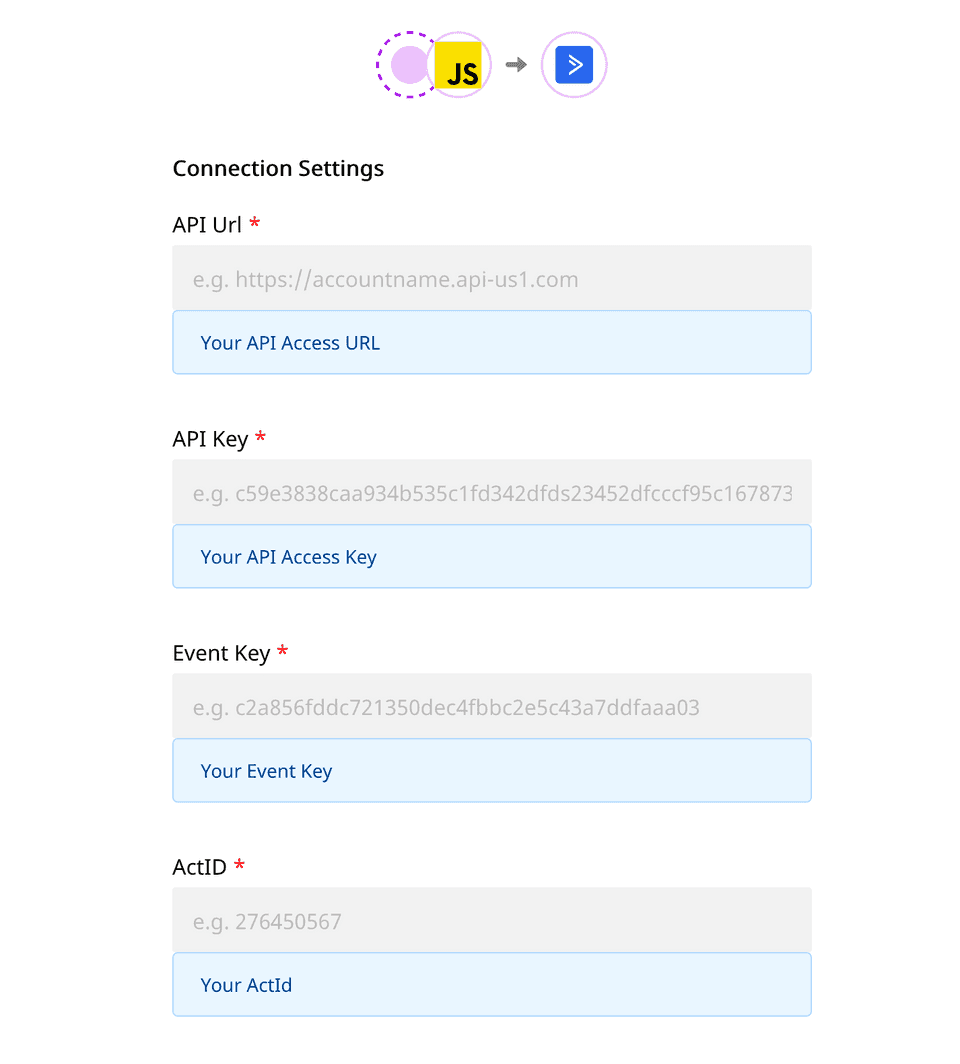Viewport: 960px width, 1064px height.
Task: Focus the API Key input field
Action: (492, 493)
